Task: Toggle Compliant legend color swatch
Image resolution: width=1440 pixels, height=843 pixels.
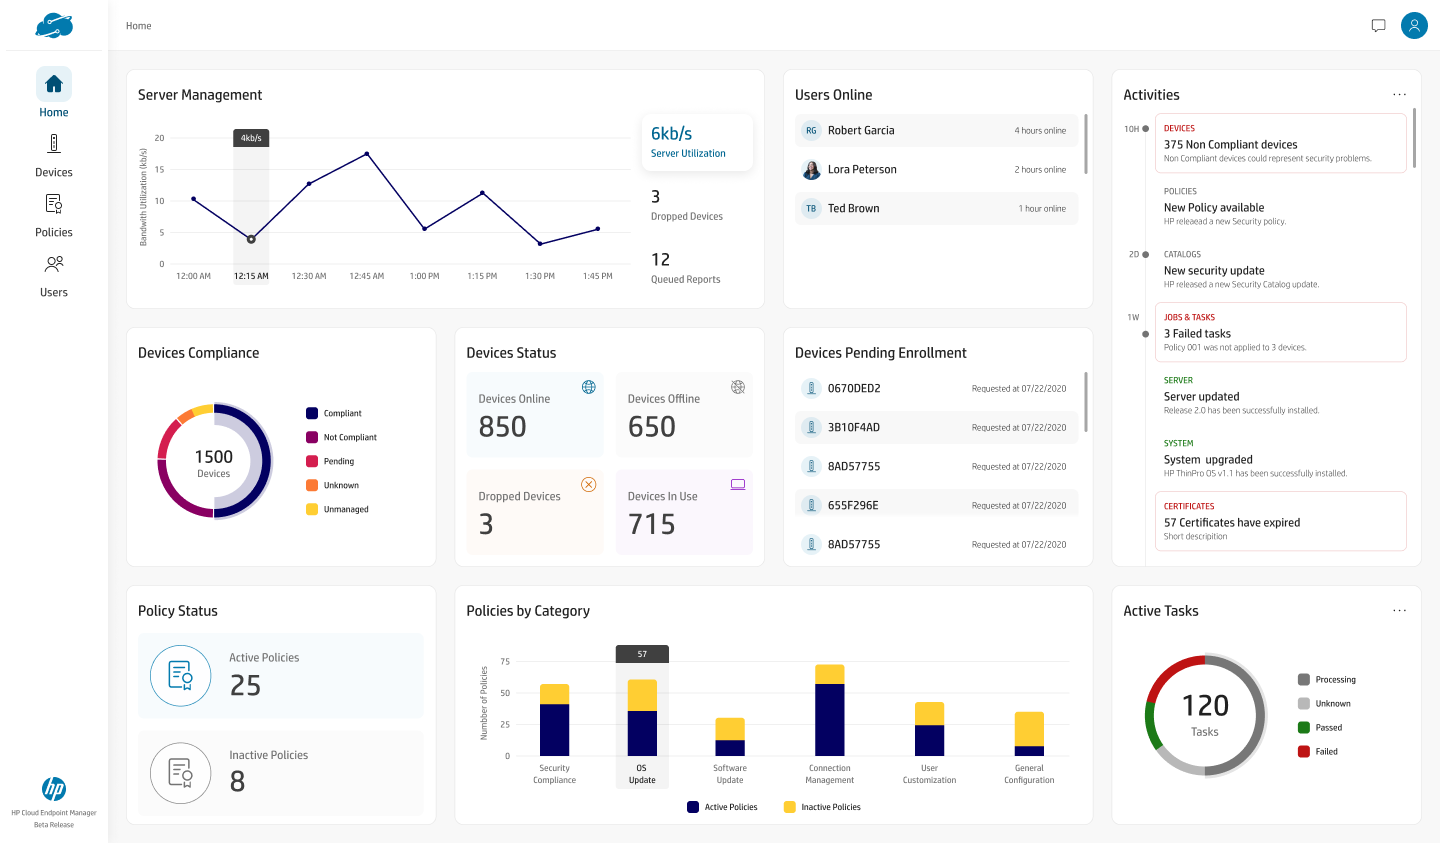Action: 312,413
